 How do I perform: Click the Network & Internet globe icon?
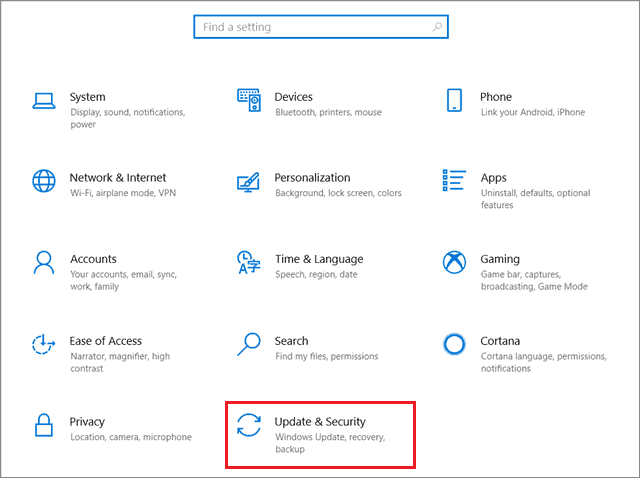(x=44, y=181)
